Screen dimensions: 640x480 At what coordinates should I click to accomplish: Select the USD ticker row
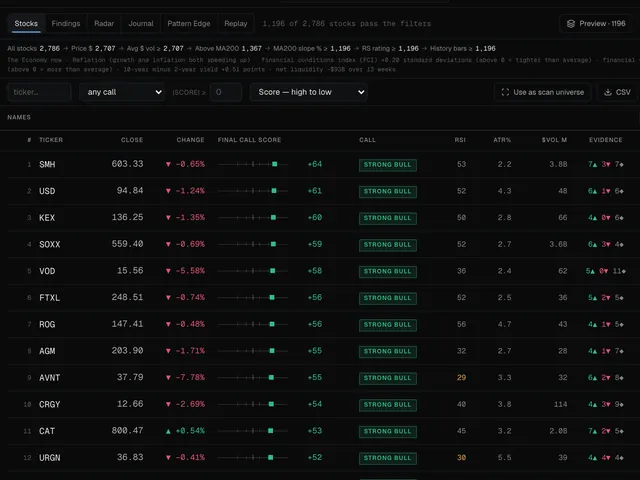pos(320,191)
